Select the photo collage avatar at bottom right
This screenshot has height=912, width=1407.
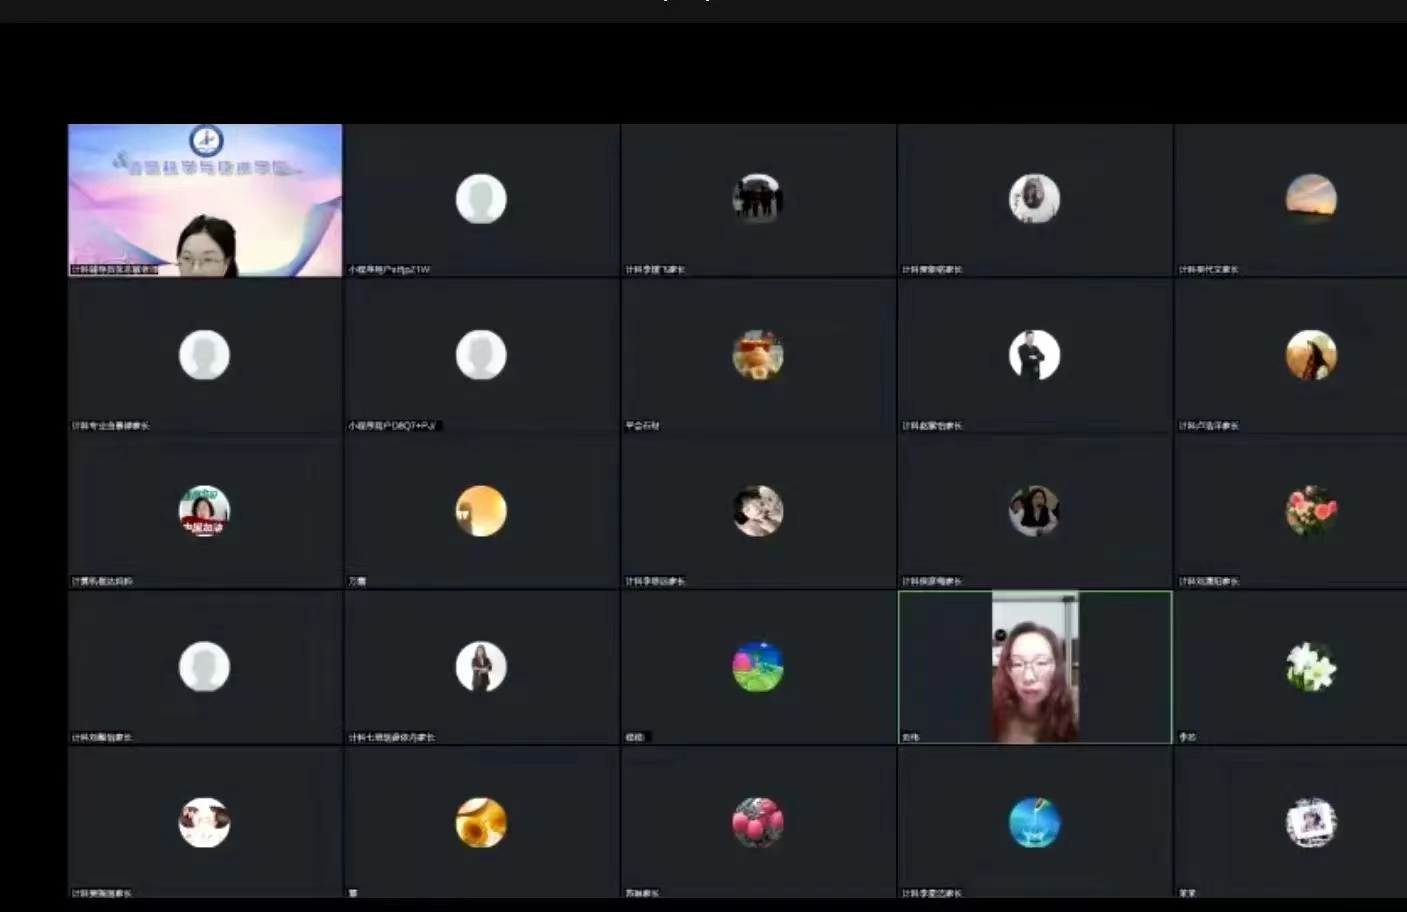1310,823
